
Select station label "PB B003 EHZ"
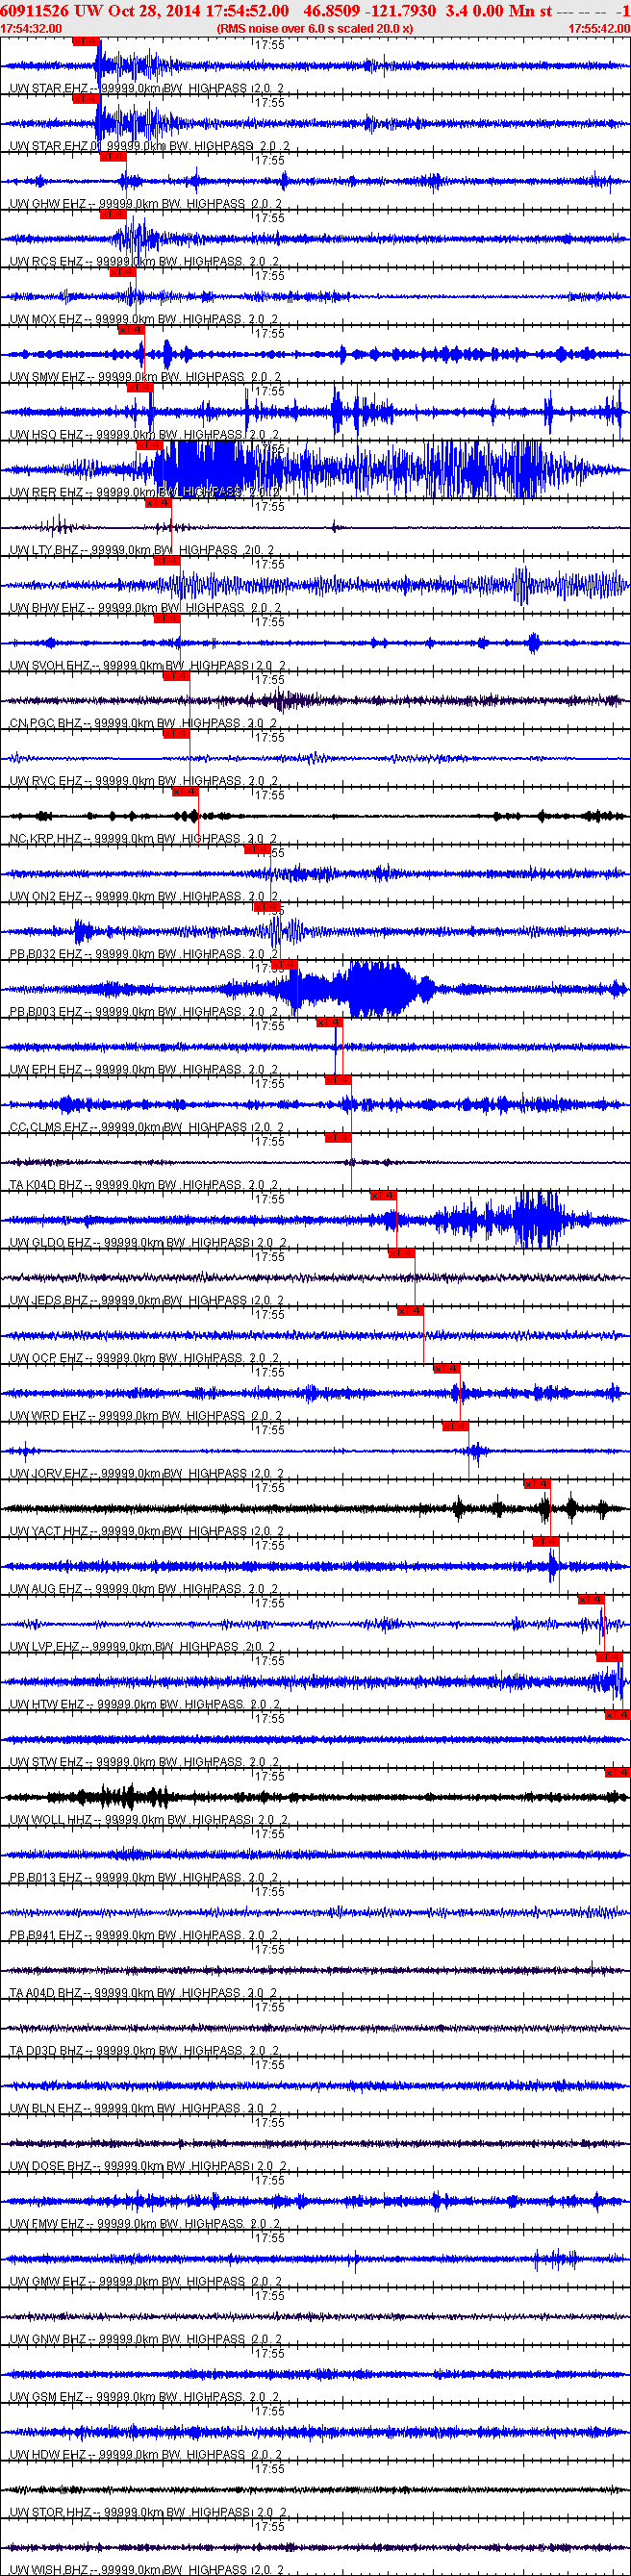point(47,1012)
